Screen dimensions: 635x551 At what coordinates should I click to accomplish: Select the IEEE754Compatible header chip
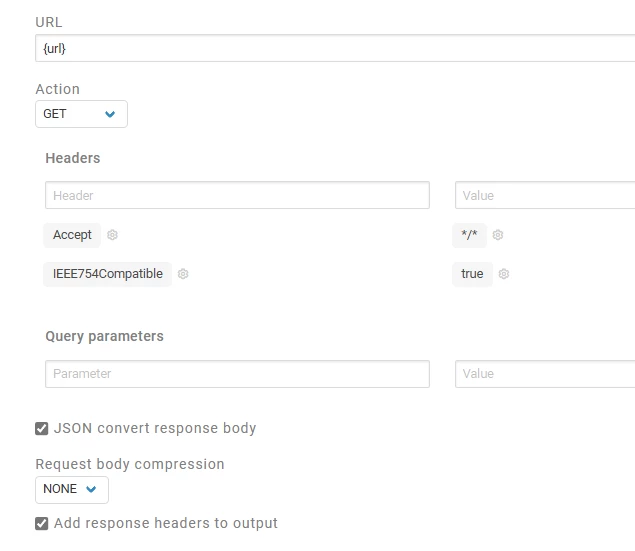pos(108,274)
